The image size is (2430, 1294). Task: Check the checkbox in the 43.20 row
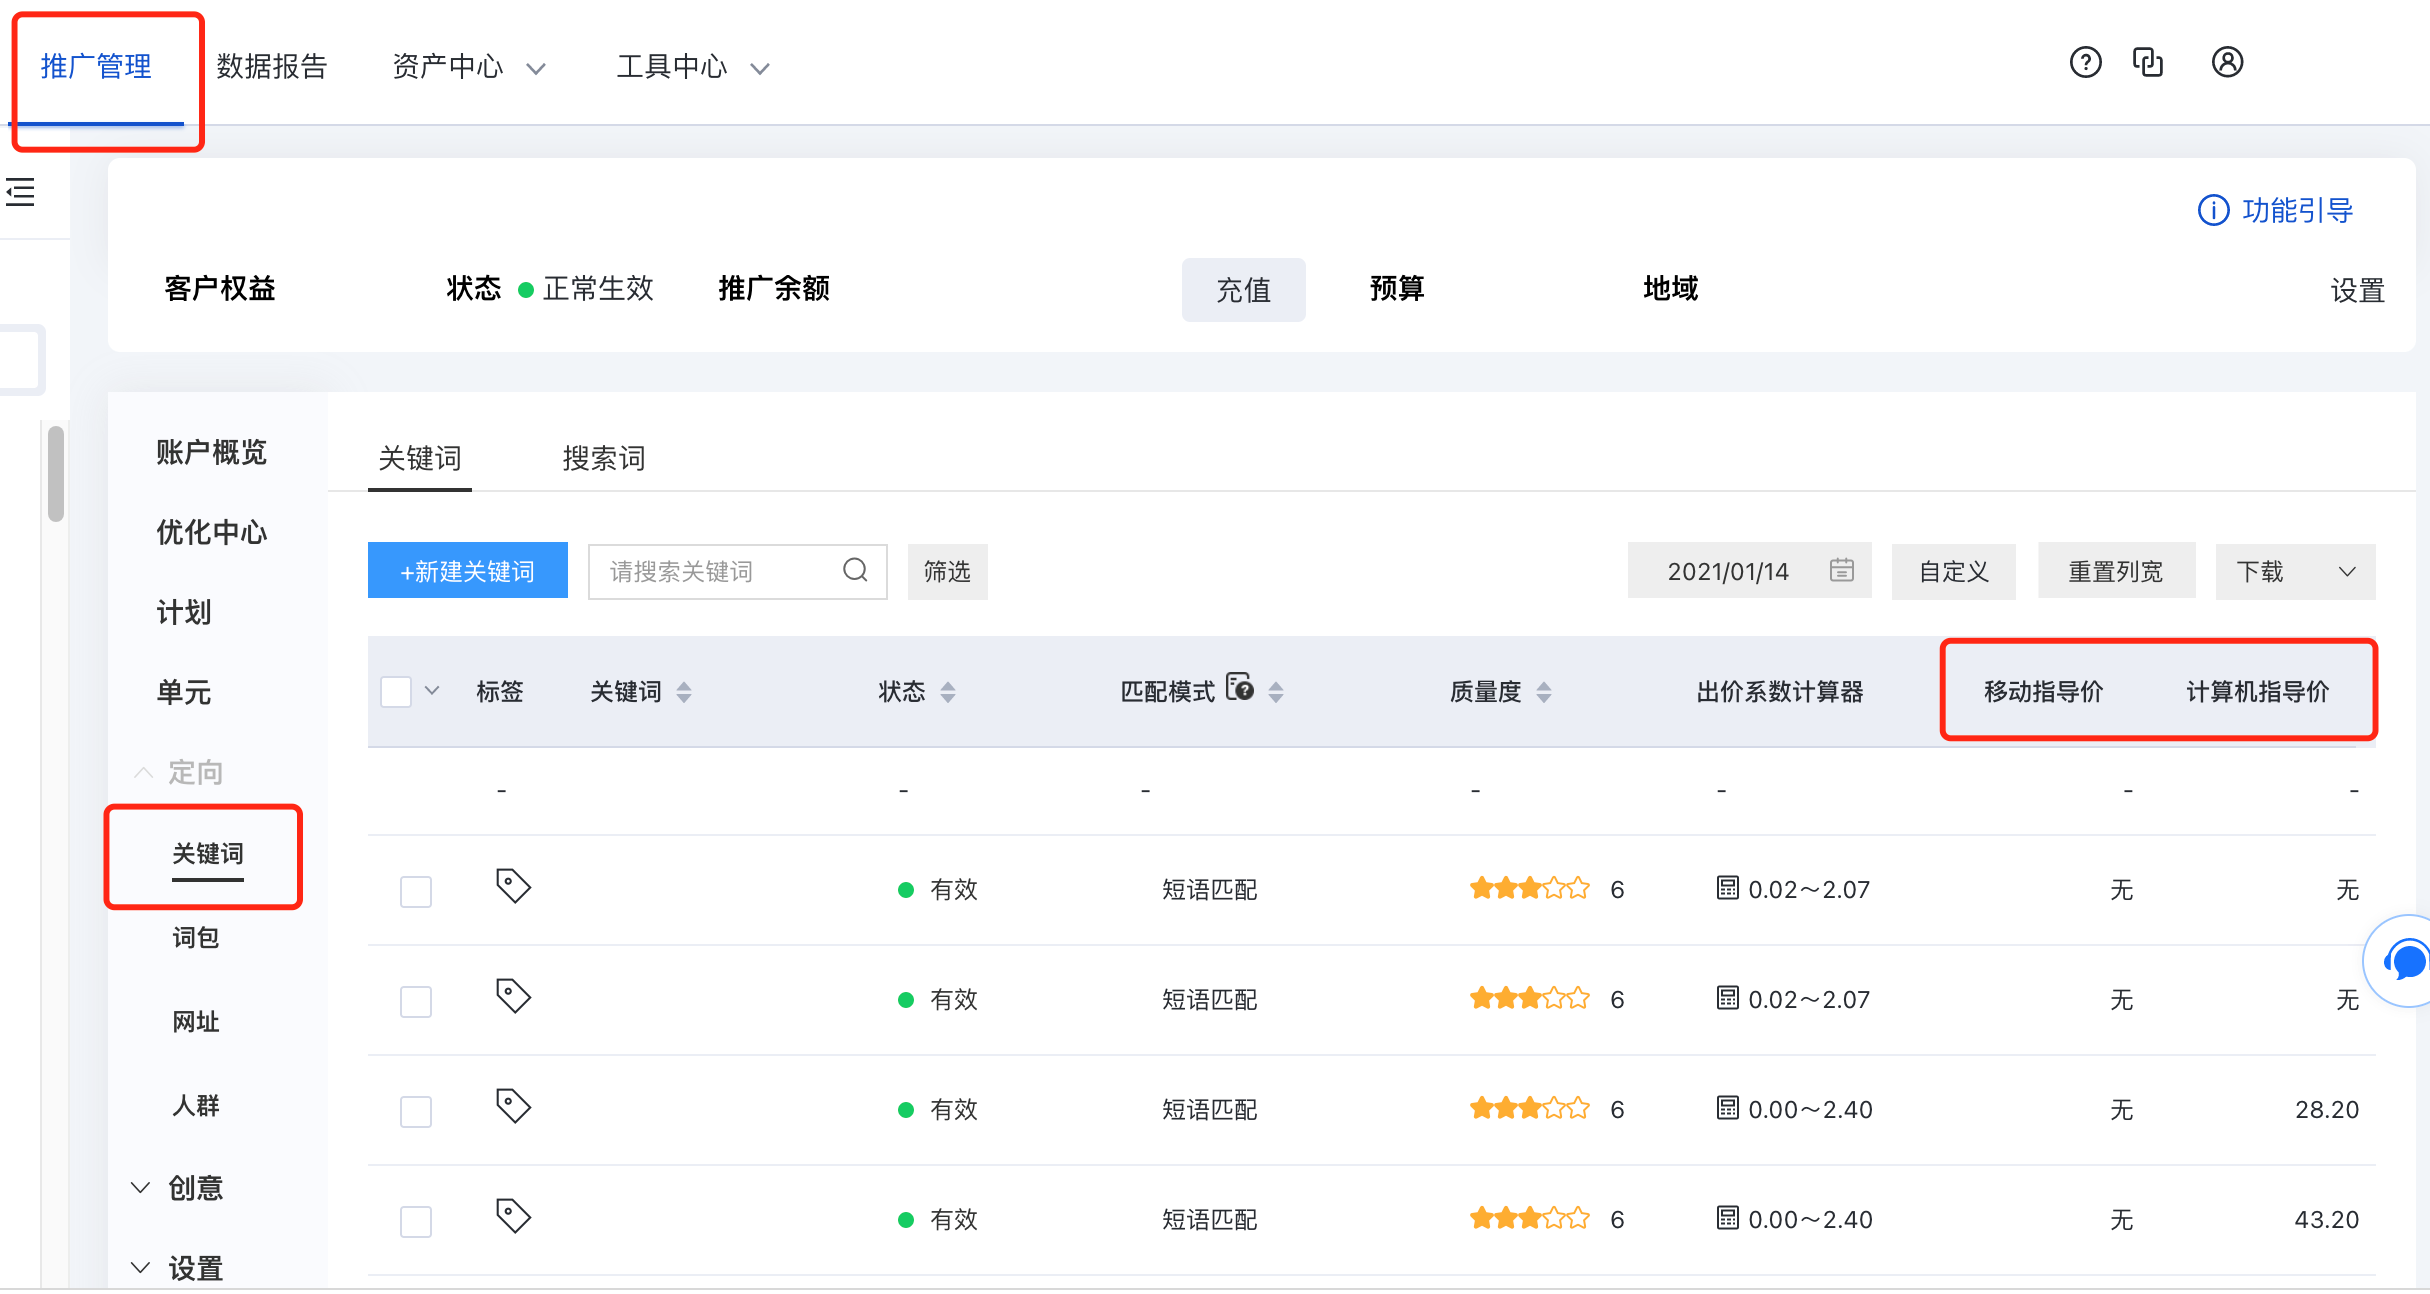tap(416, 1222)
